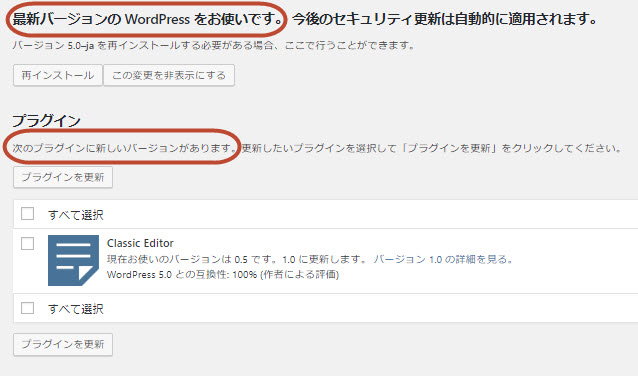Click the lower プラグインを更新 button below the plugin list
Image resolution: width=638 pixels, height=376 pixels.
coord(63,344)
